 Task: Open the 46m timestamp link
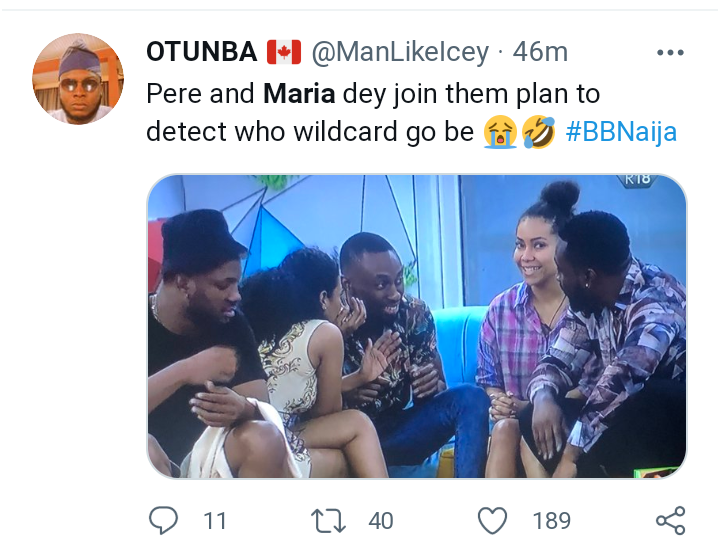(x=540, y=52)
